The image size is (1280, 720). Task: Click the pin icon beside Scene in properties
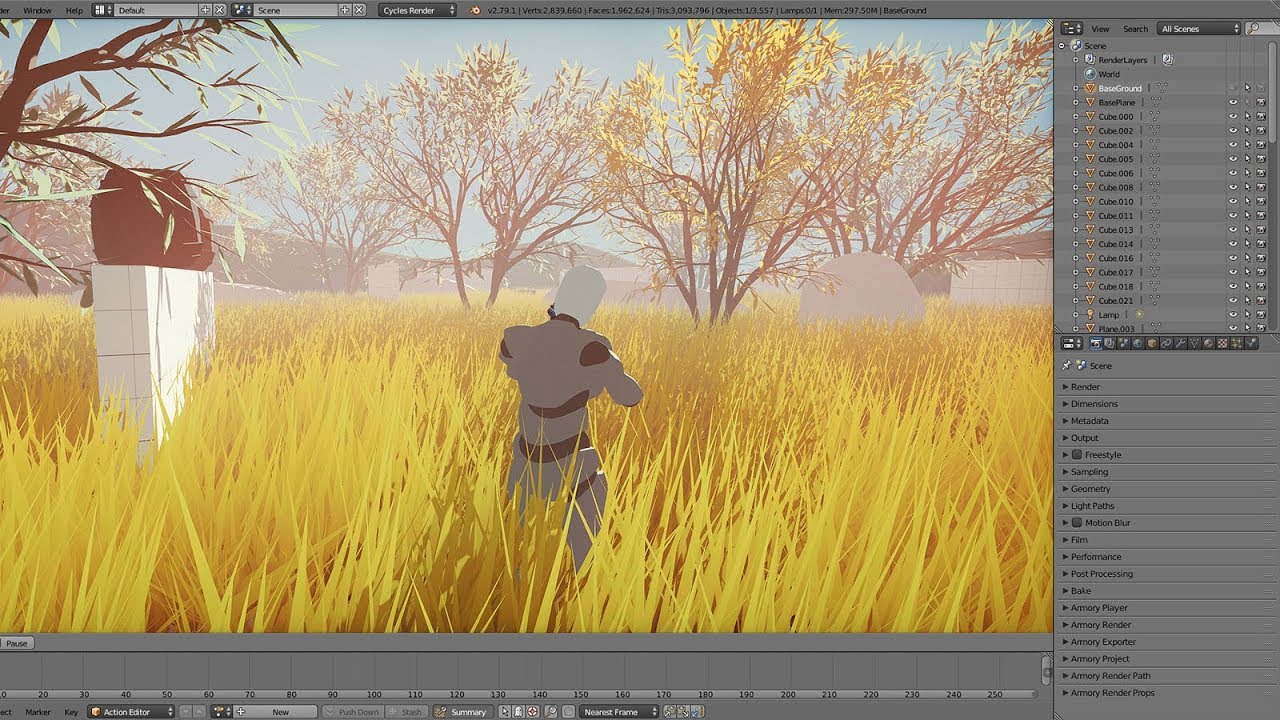[x=1066, y=366]
